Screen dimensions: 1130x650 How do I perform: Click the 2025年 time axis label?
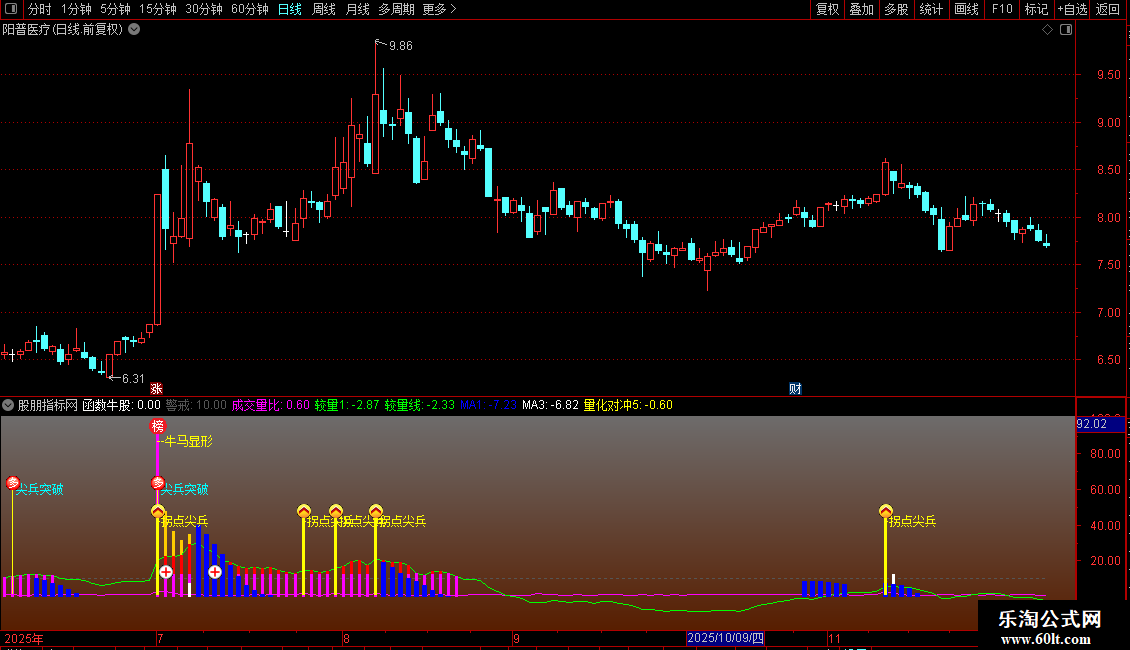tap(24, 638)
